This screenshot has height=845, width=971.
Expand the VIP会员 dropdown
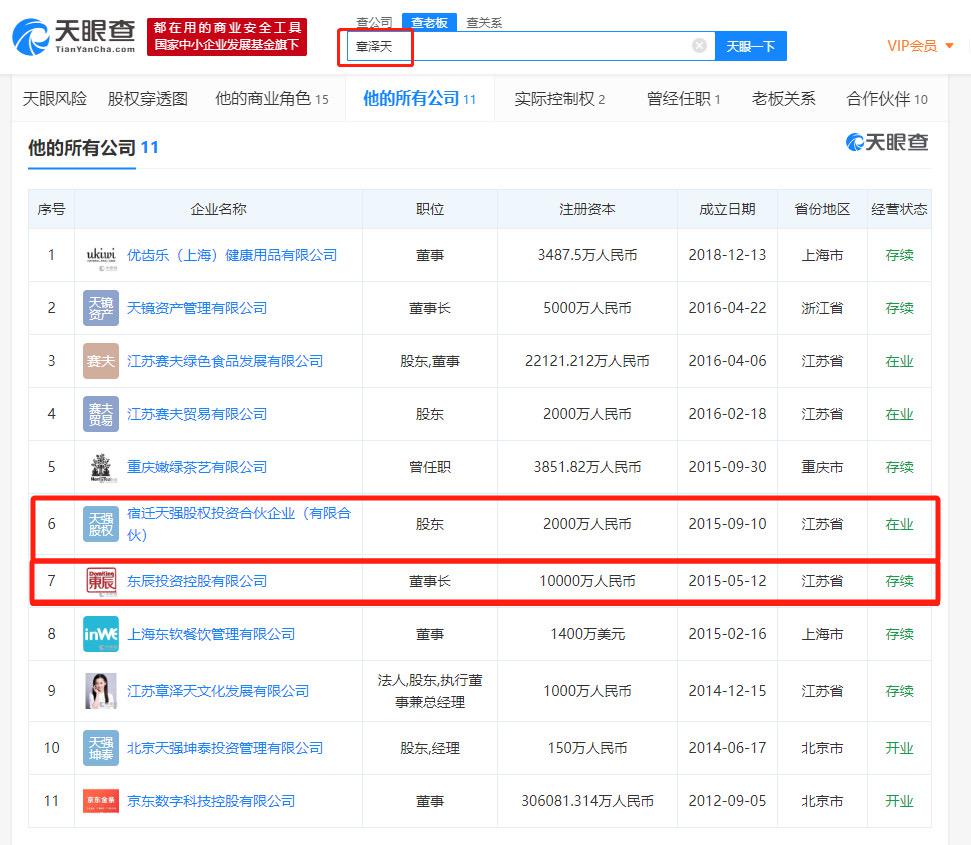pyautogui.click(x=920, y=46)
